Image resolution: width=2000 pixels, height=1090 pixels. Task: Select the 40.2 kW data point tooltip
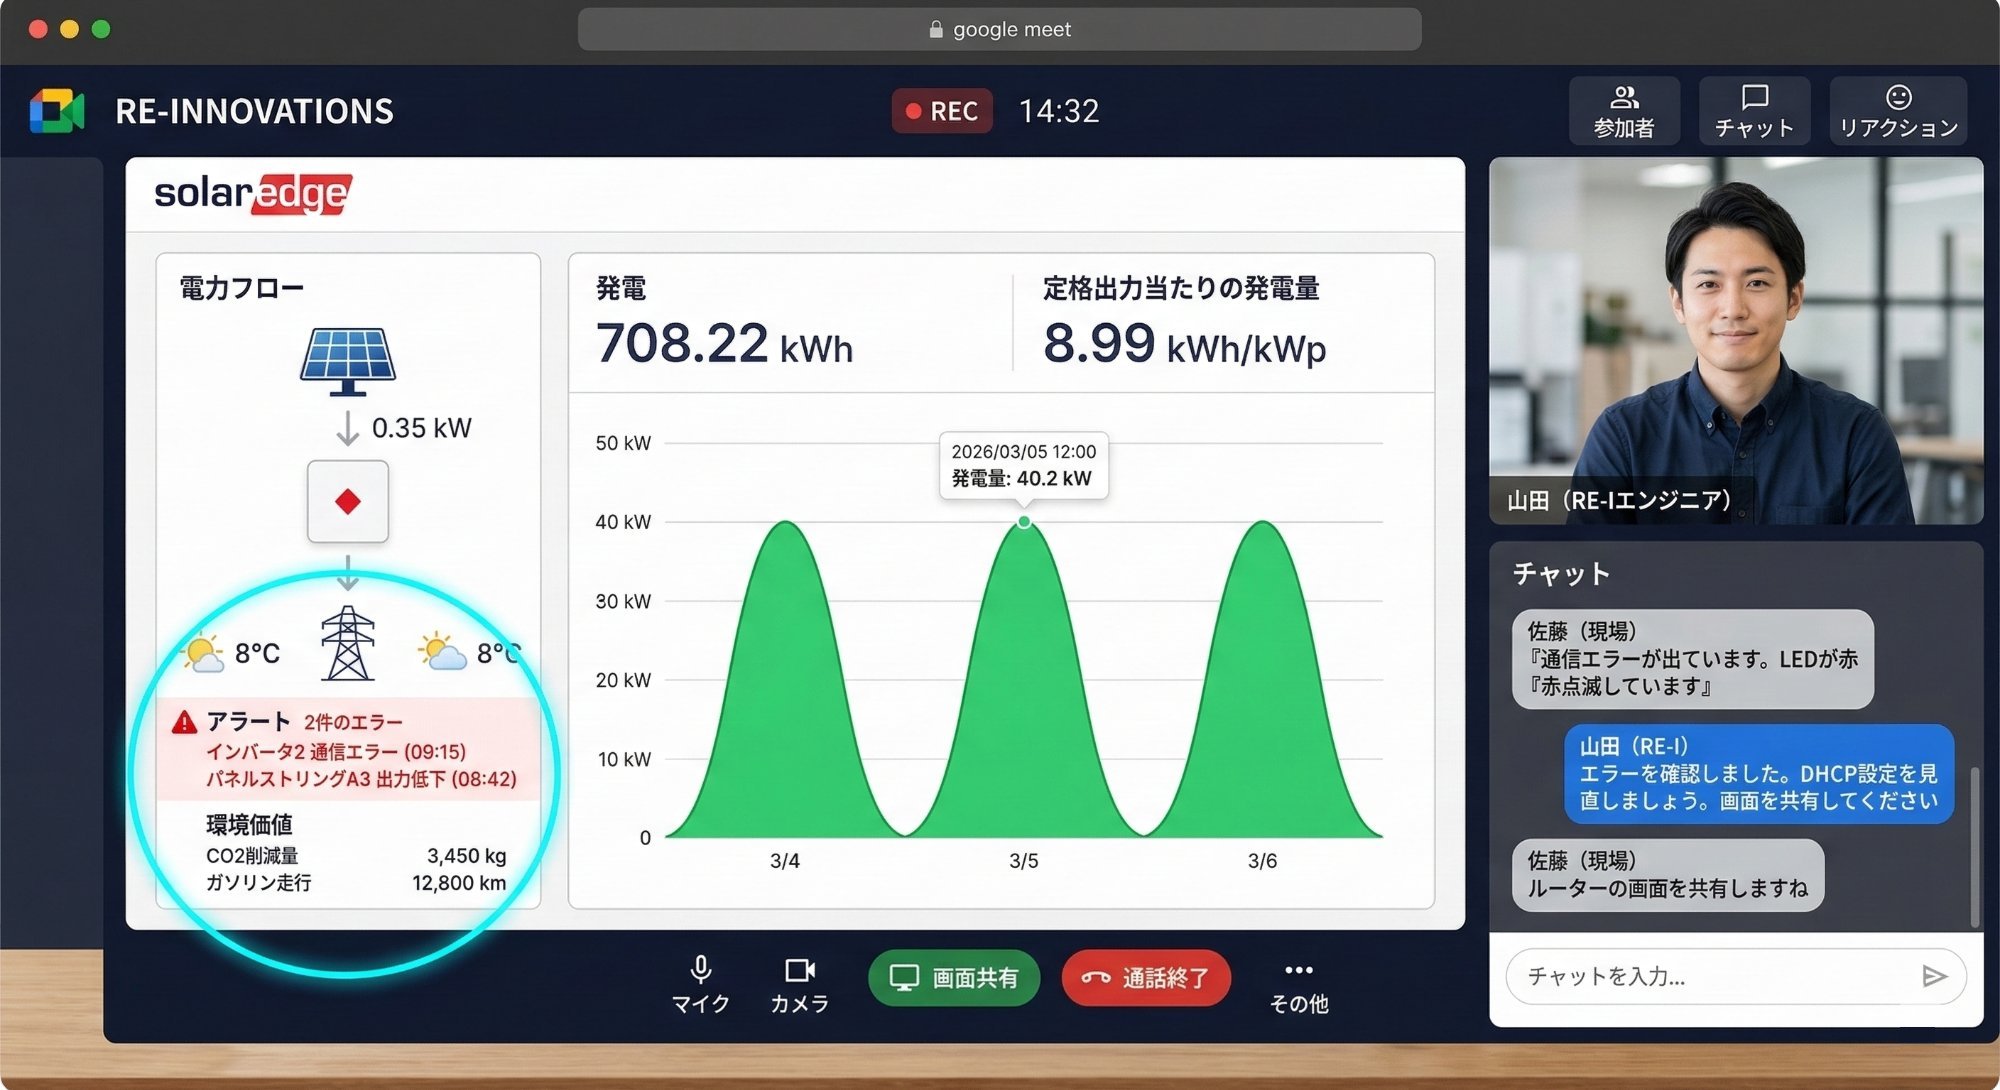[1024, 465]
